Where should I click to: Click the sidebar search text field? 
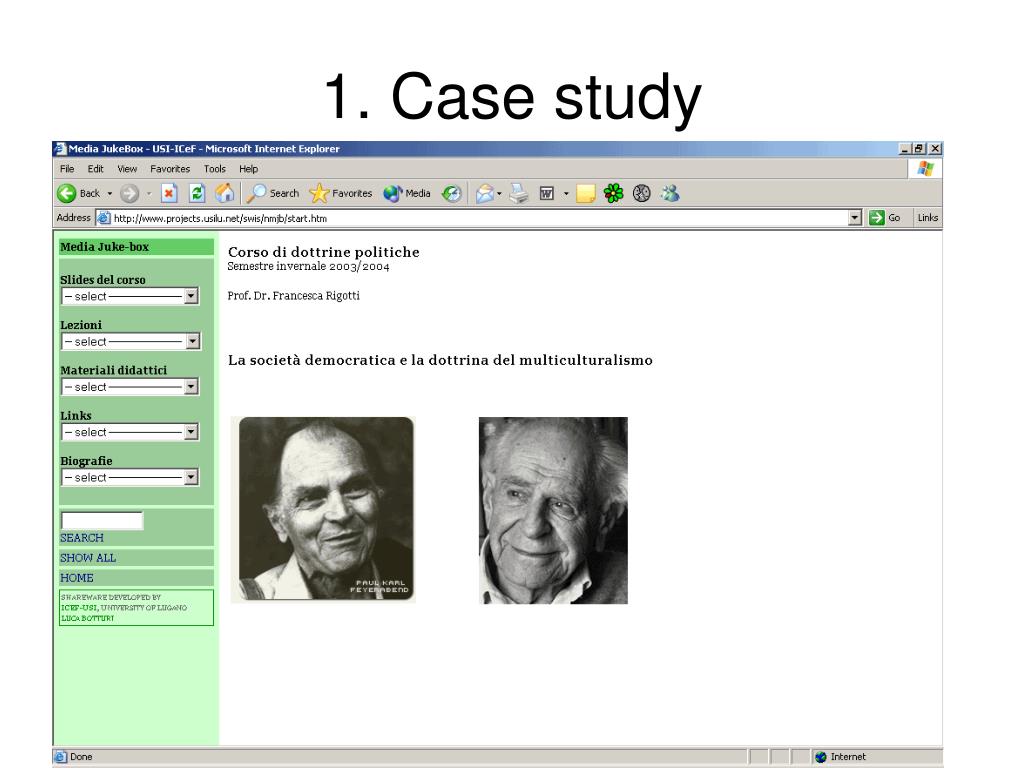102,520
